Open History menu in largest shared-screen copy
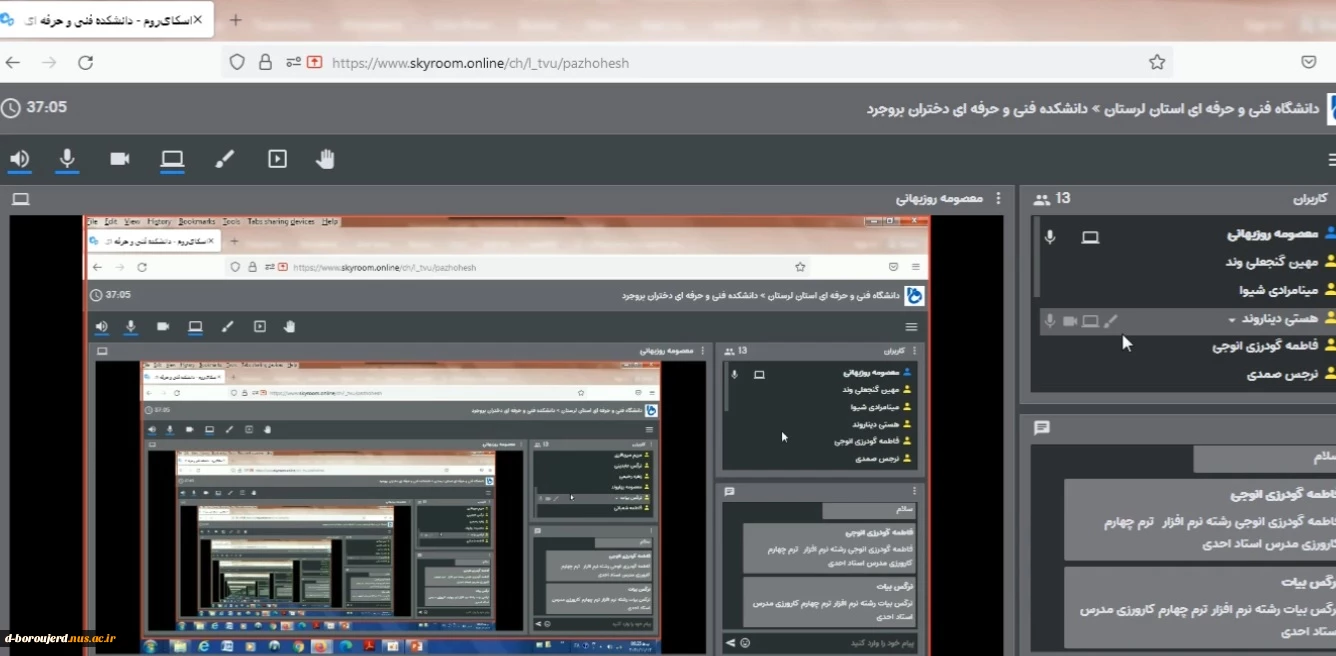The width and height of the screenshot is (1336, 656). [x=159, y=221]
